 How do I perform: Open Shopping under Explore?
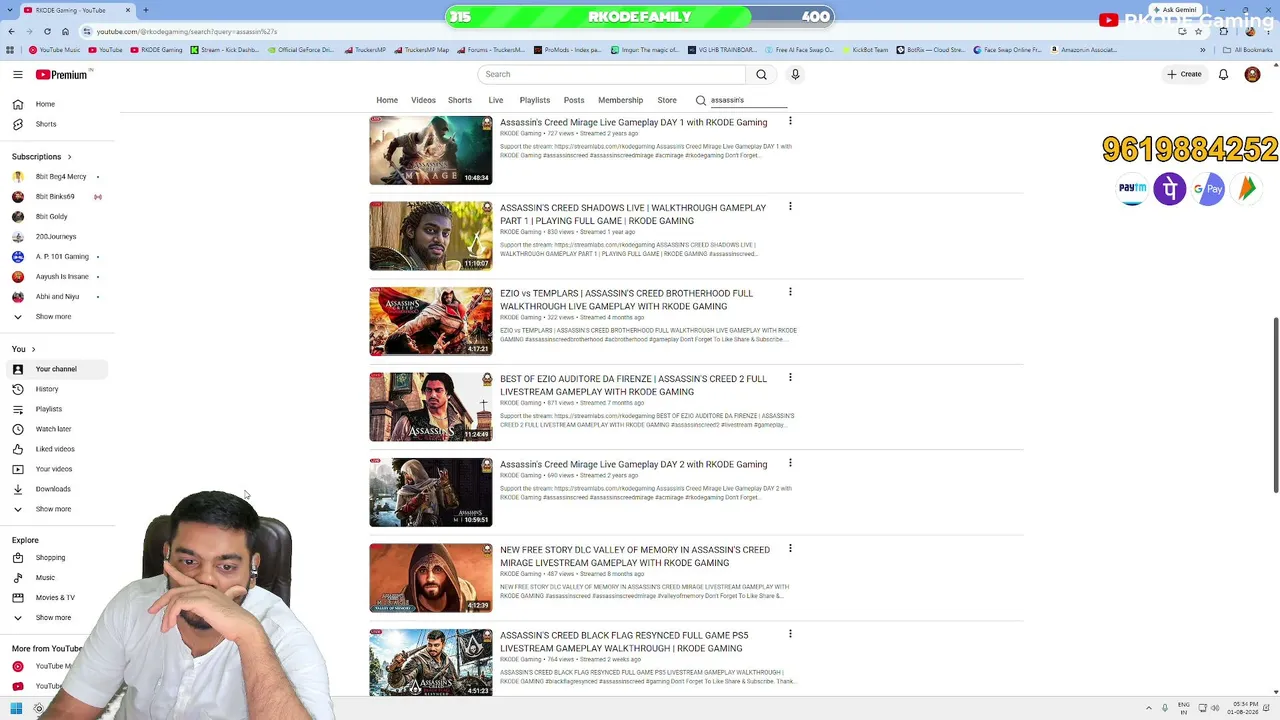click(x=50, y=557)
